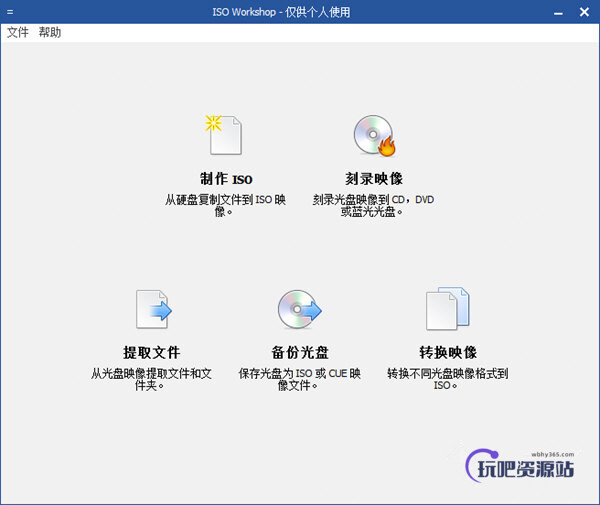Image resolution: width=600 pixels, height=505 pixels.
Task: Open the 文件 menu
Action: click(x=18, y=33)
